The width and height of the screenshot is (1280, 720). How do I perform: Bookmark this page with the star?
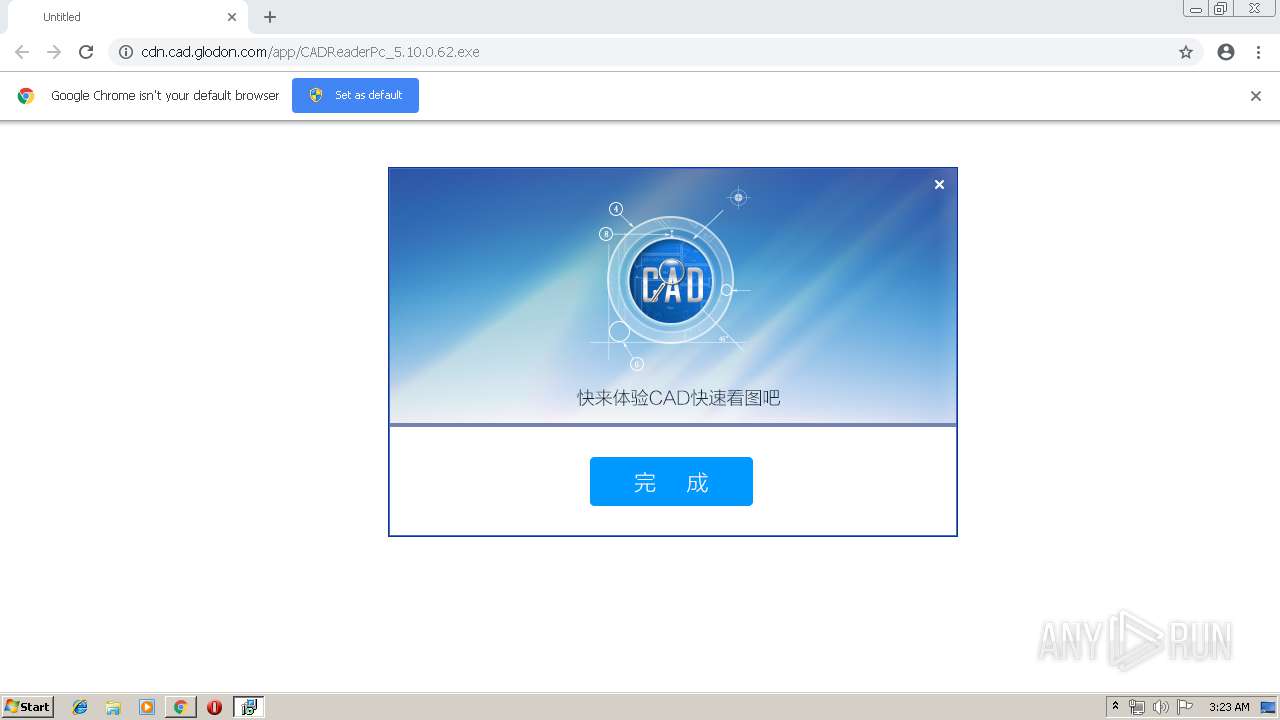click(x=1186, y=52)
